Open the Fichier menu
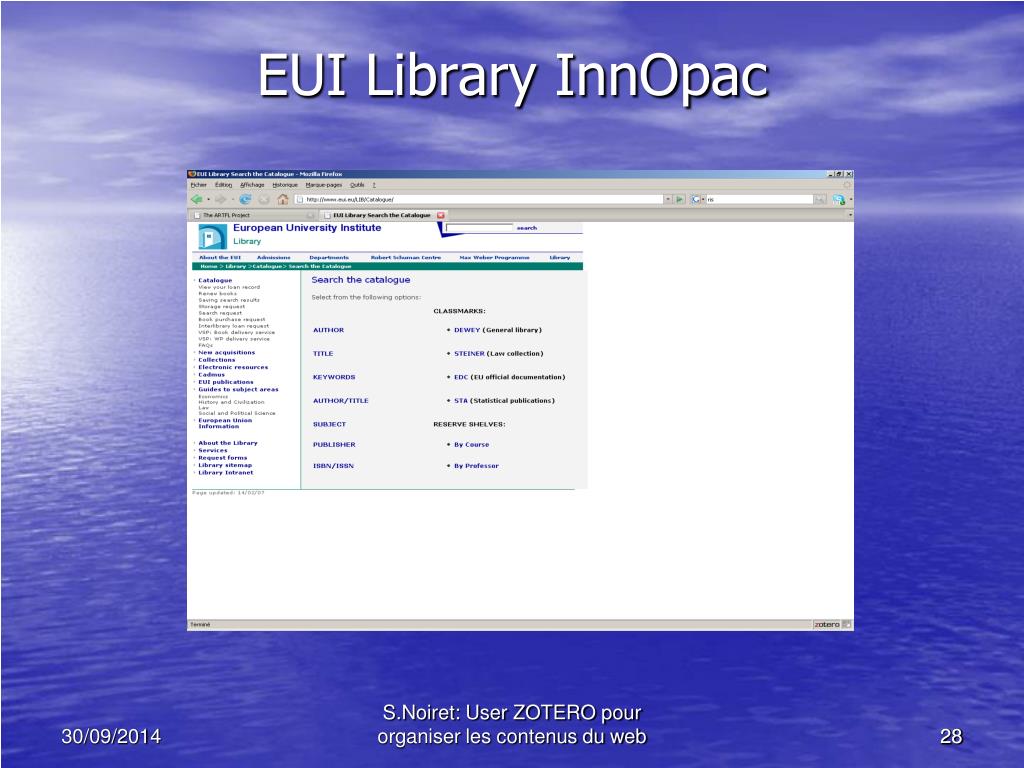 pos(199,185)
